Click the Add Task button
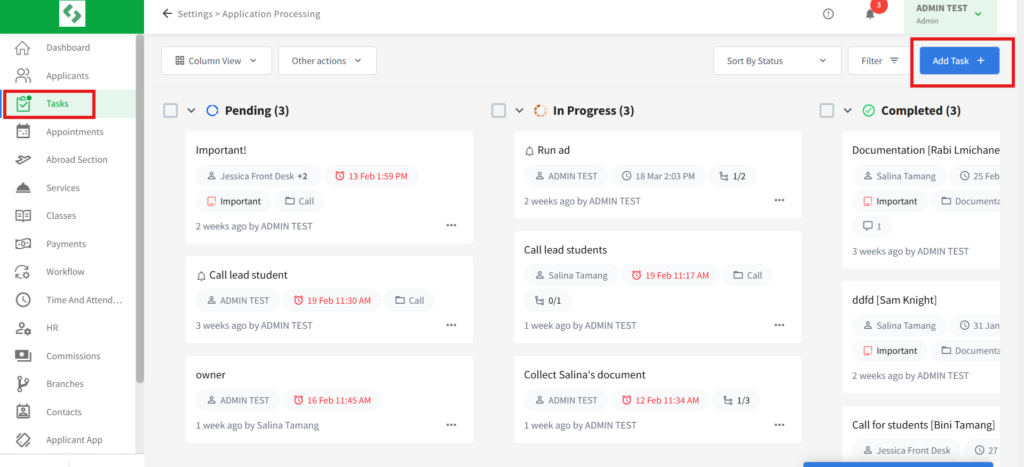The width and height of the screenshot is (1024, 467). (958, 61)
